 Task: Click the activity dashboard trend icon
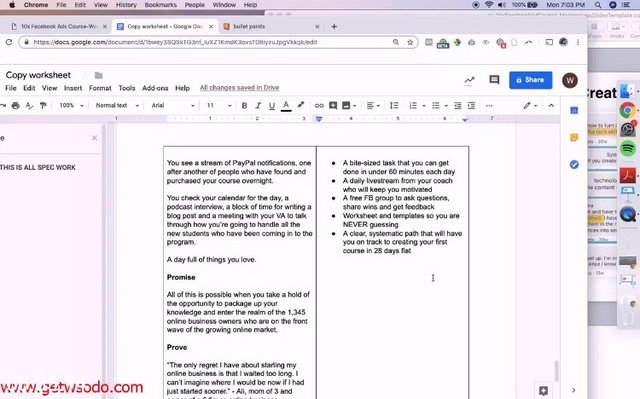(x=469, y=80)
